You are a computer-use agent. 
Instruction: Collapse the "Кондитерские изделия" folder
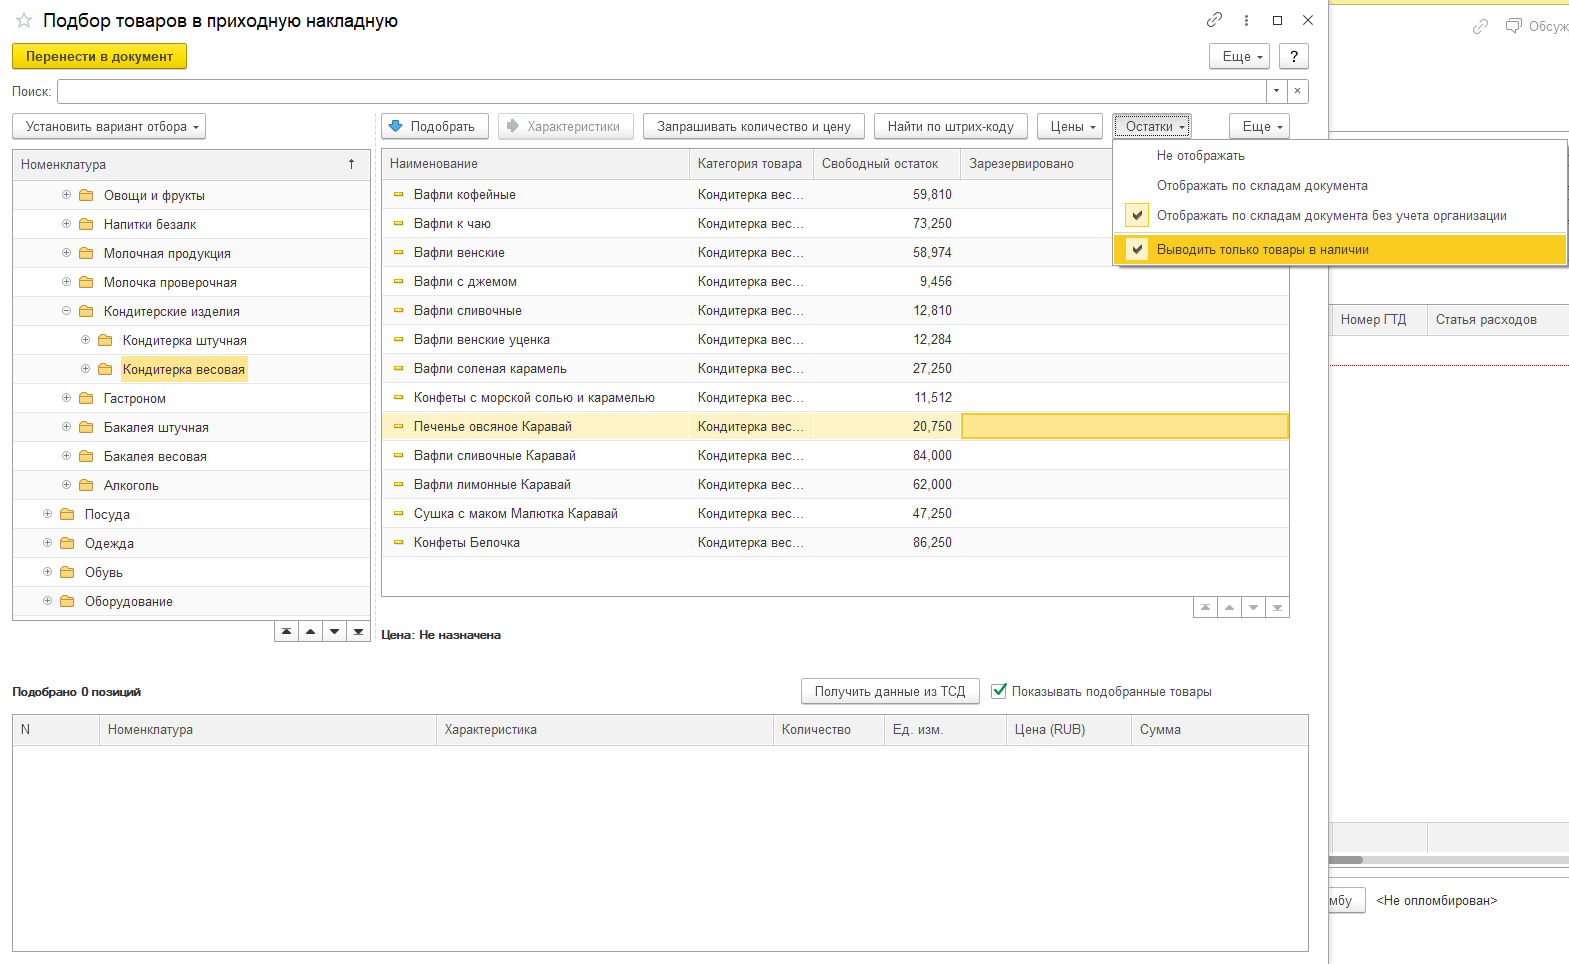[67, 311]
